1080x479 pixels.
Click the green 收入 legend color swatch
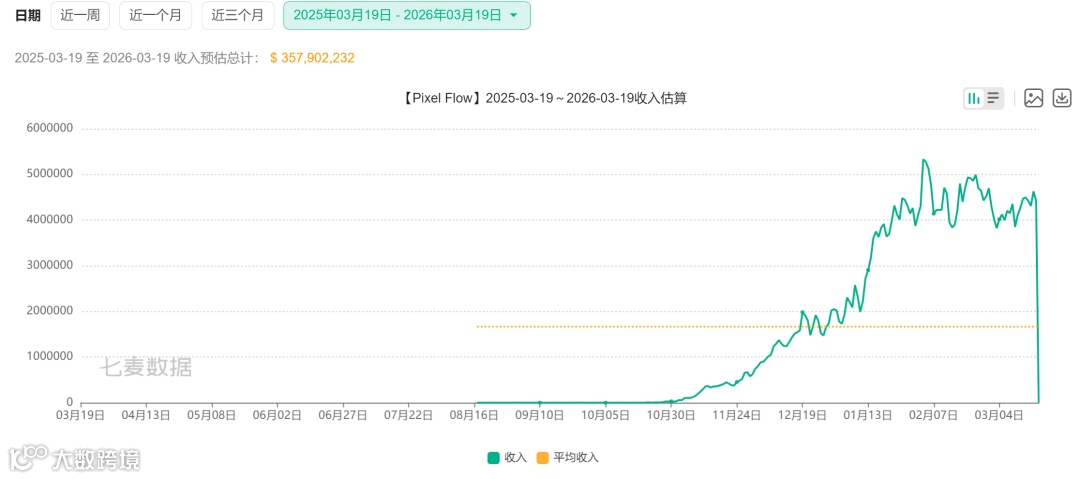(493, 458)
